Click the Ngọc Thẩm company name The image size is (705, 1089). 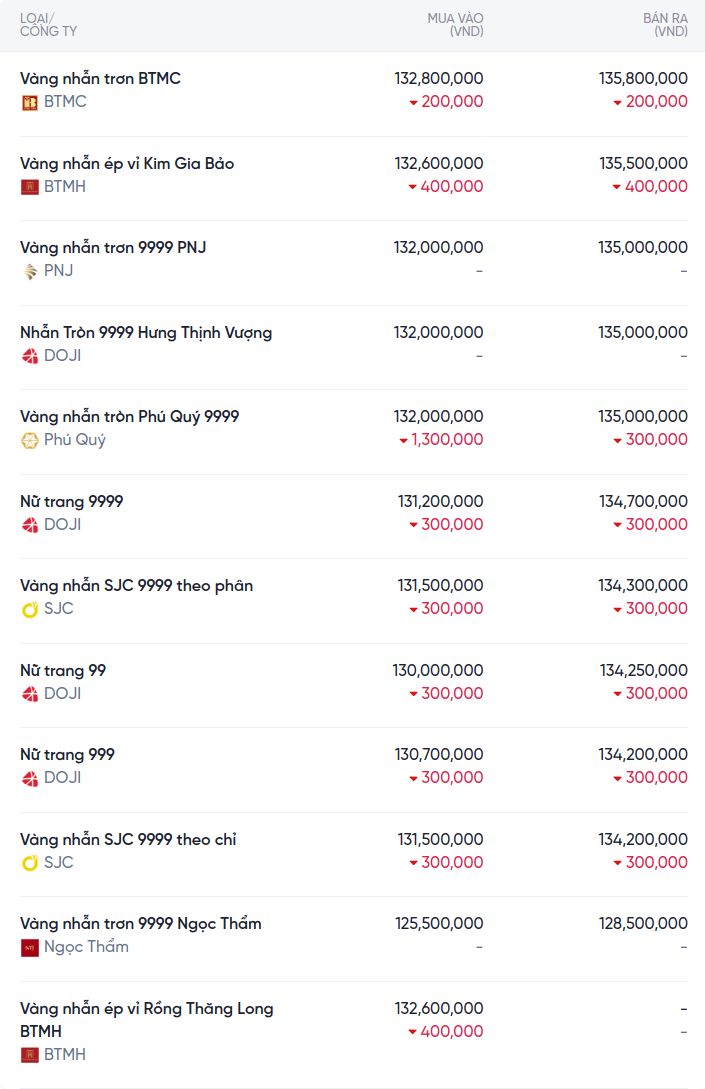click(x=86, y=947)
